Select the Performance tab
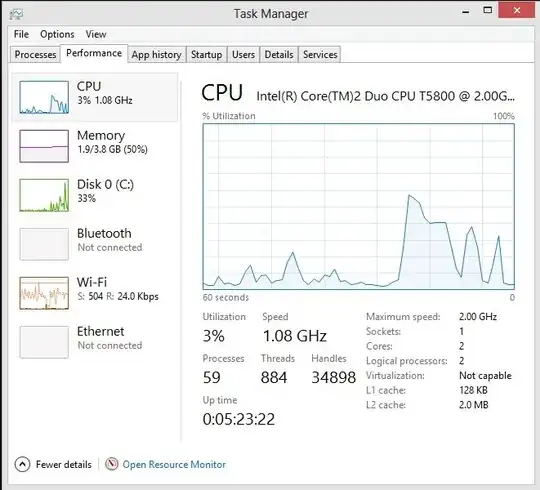 pyautogui.click(x=94, y=53)
